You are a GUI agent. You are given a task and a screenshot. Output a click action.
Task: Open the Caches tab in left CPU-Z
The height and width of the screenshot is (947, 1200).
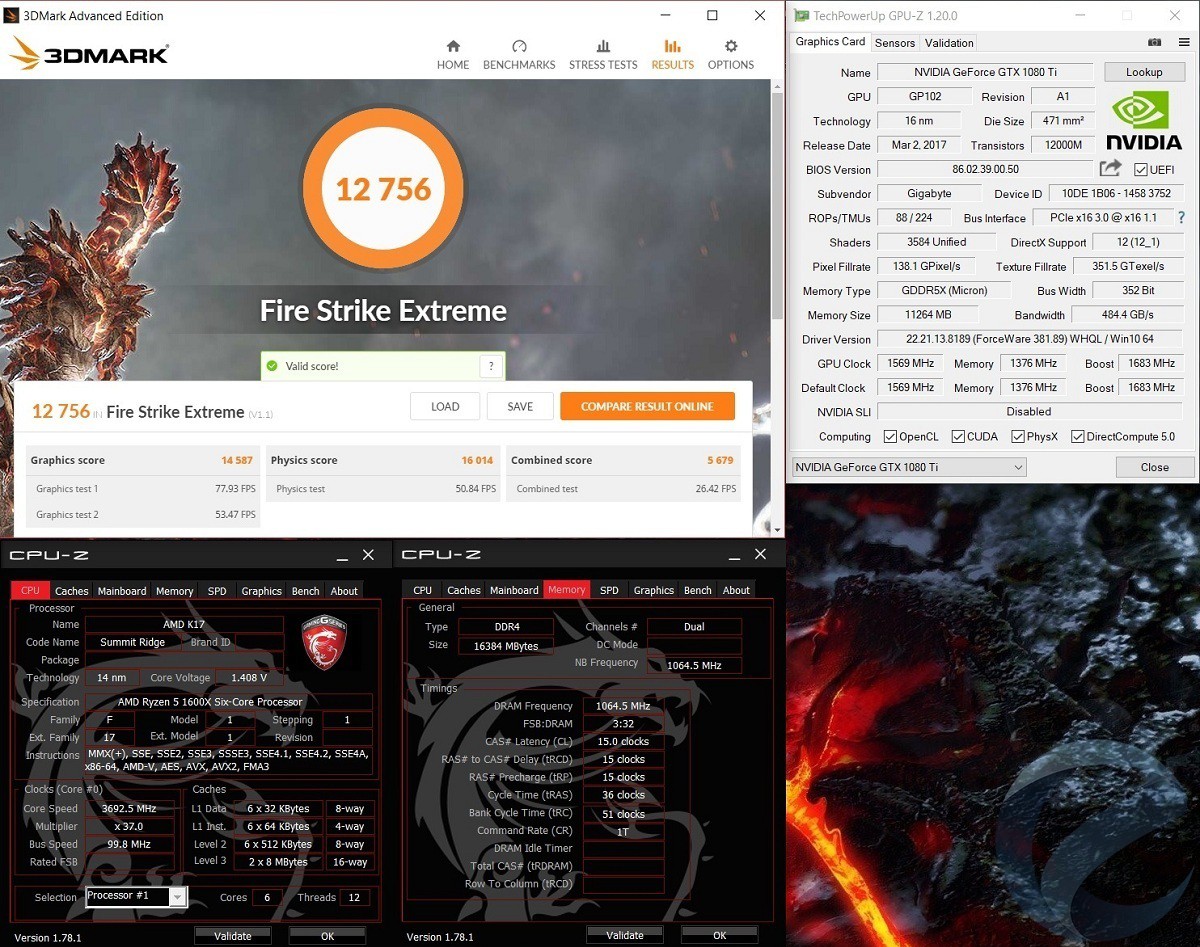coord(71,591)
